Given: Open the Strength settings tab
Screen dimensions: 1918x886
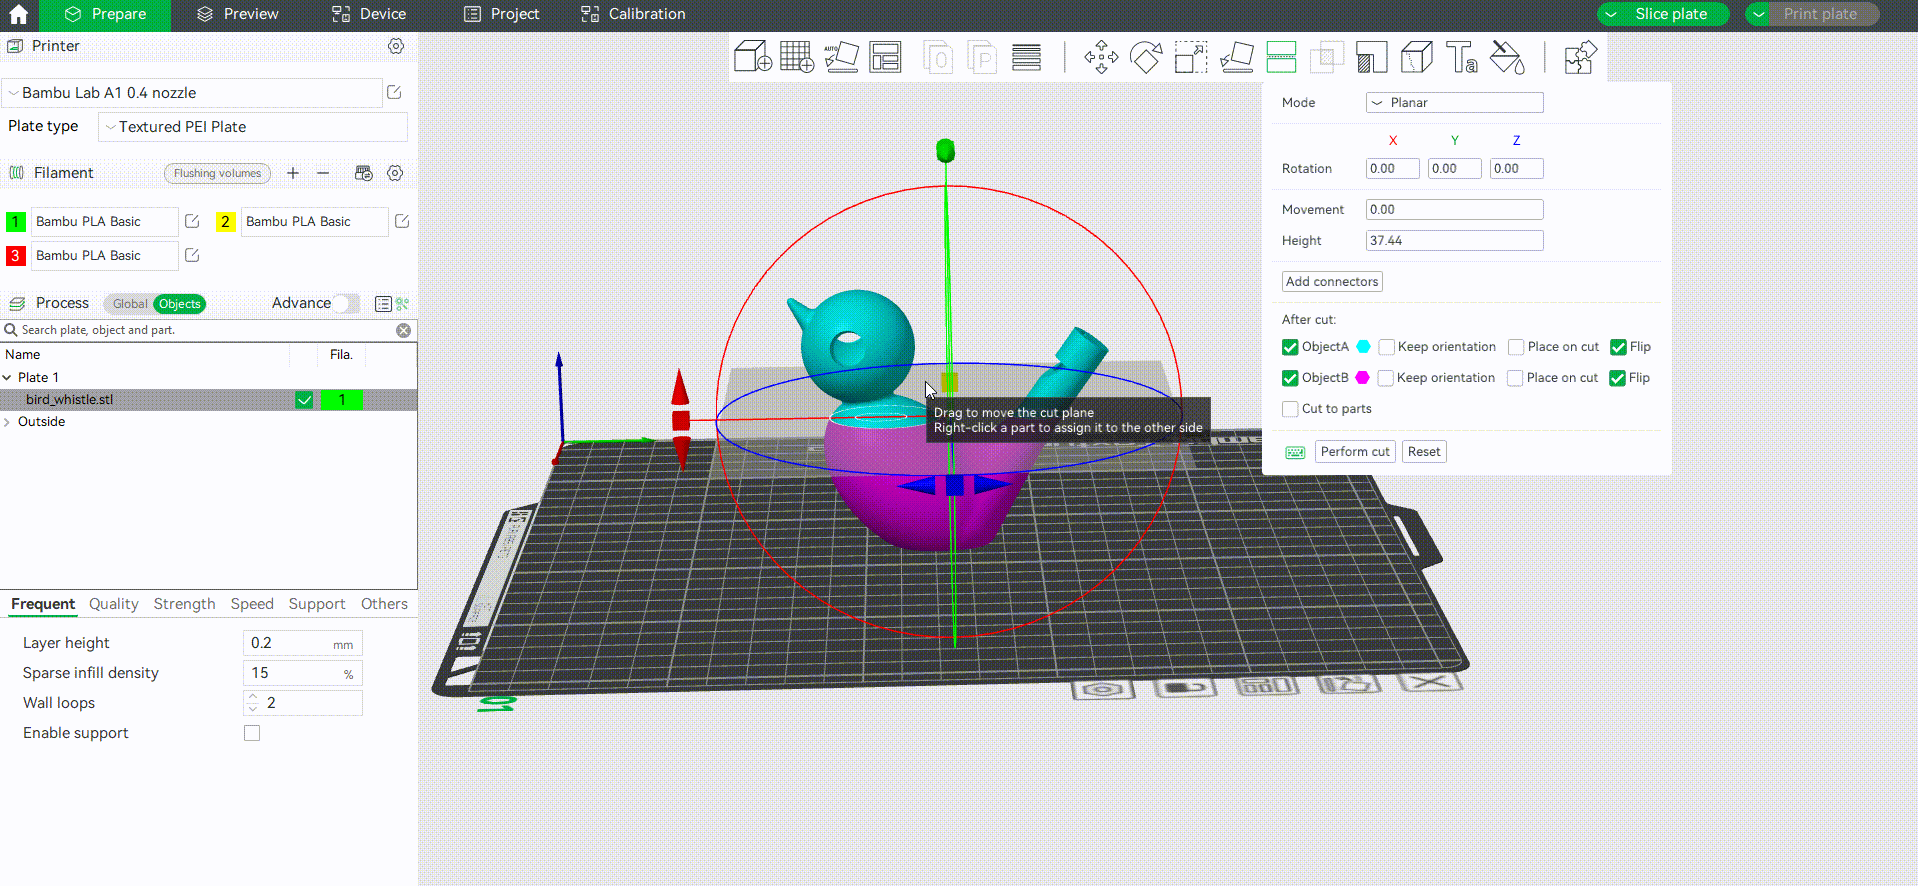Looking at the screenshot, I should 184,604.
